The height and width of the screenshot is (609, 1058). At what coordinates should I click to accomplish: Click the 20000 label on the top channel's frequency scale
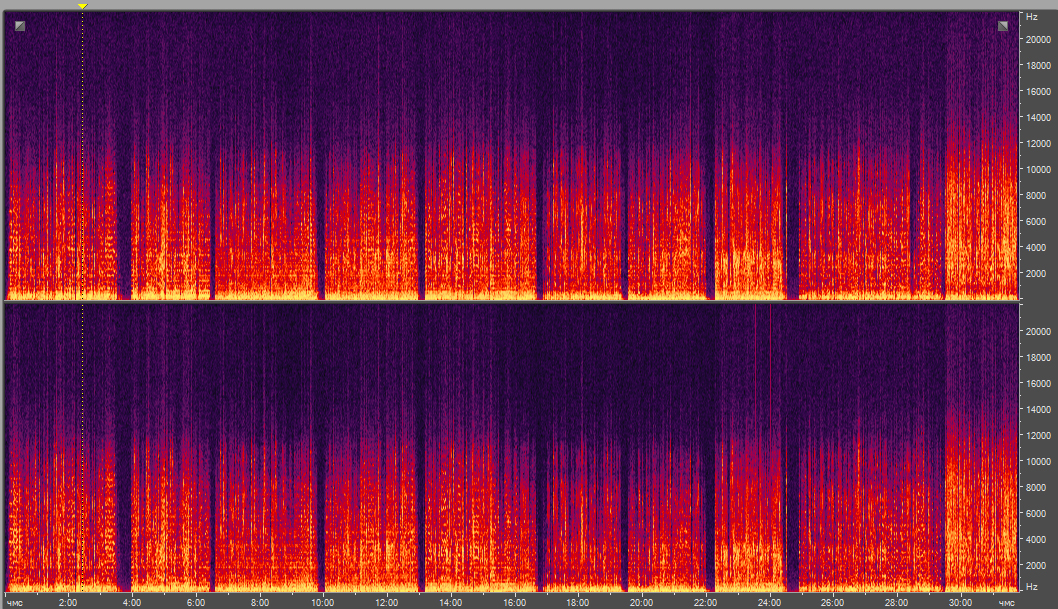coord(1035,39)
